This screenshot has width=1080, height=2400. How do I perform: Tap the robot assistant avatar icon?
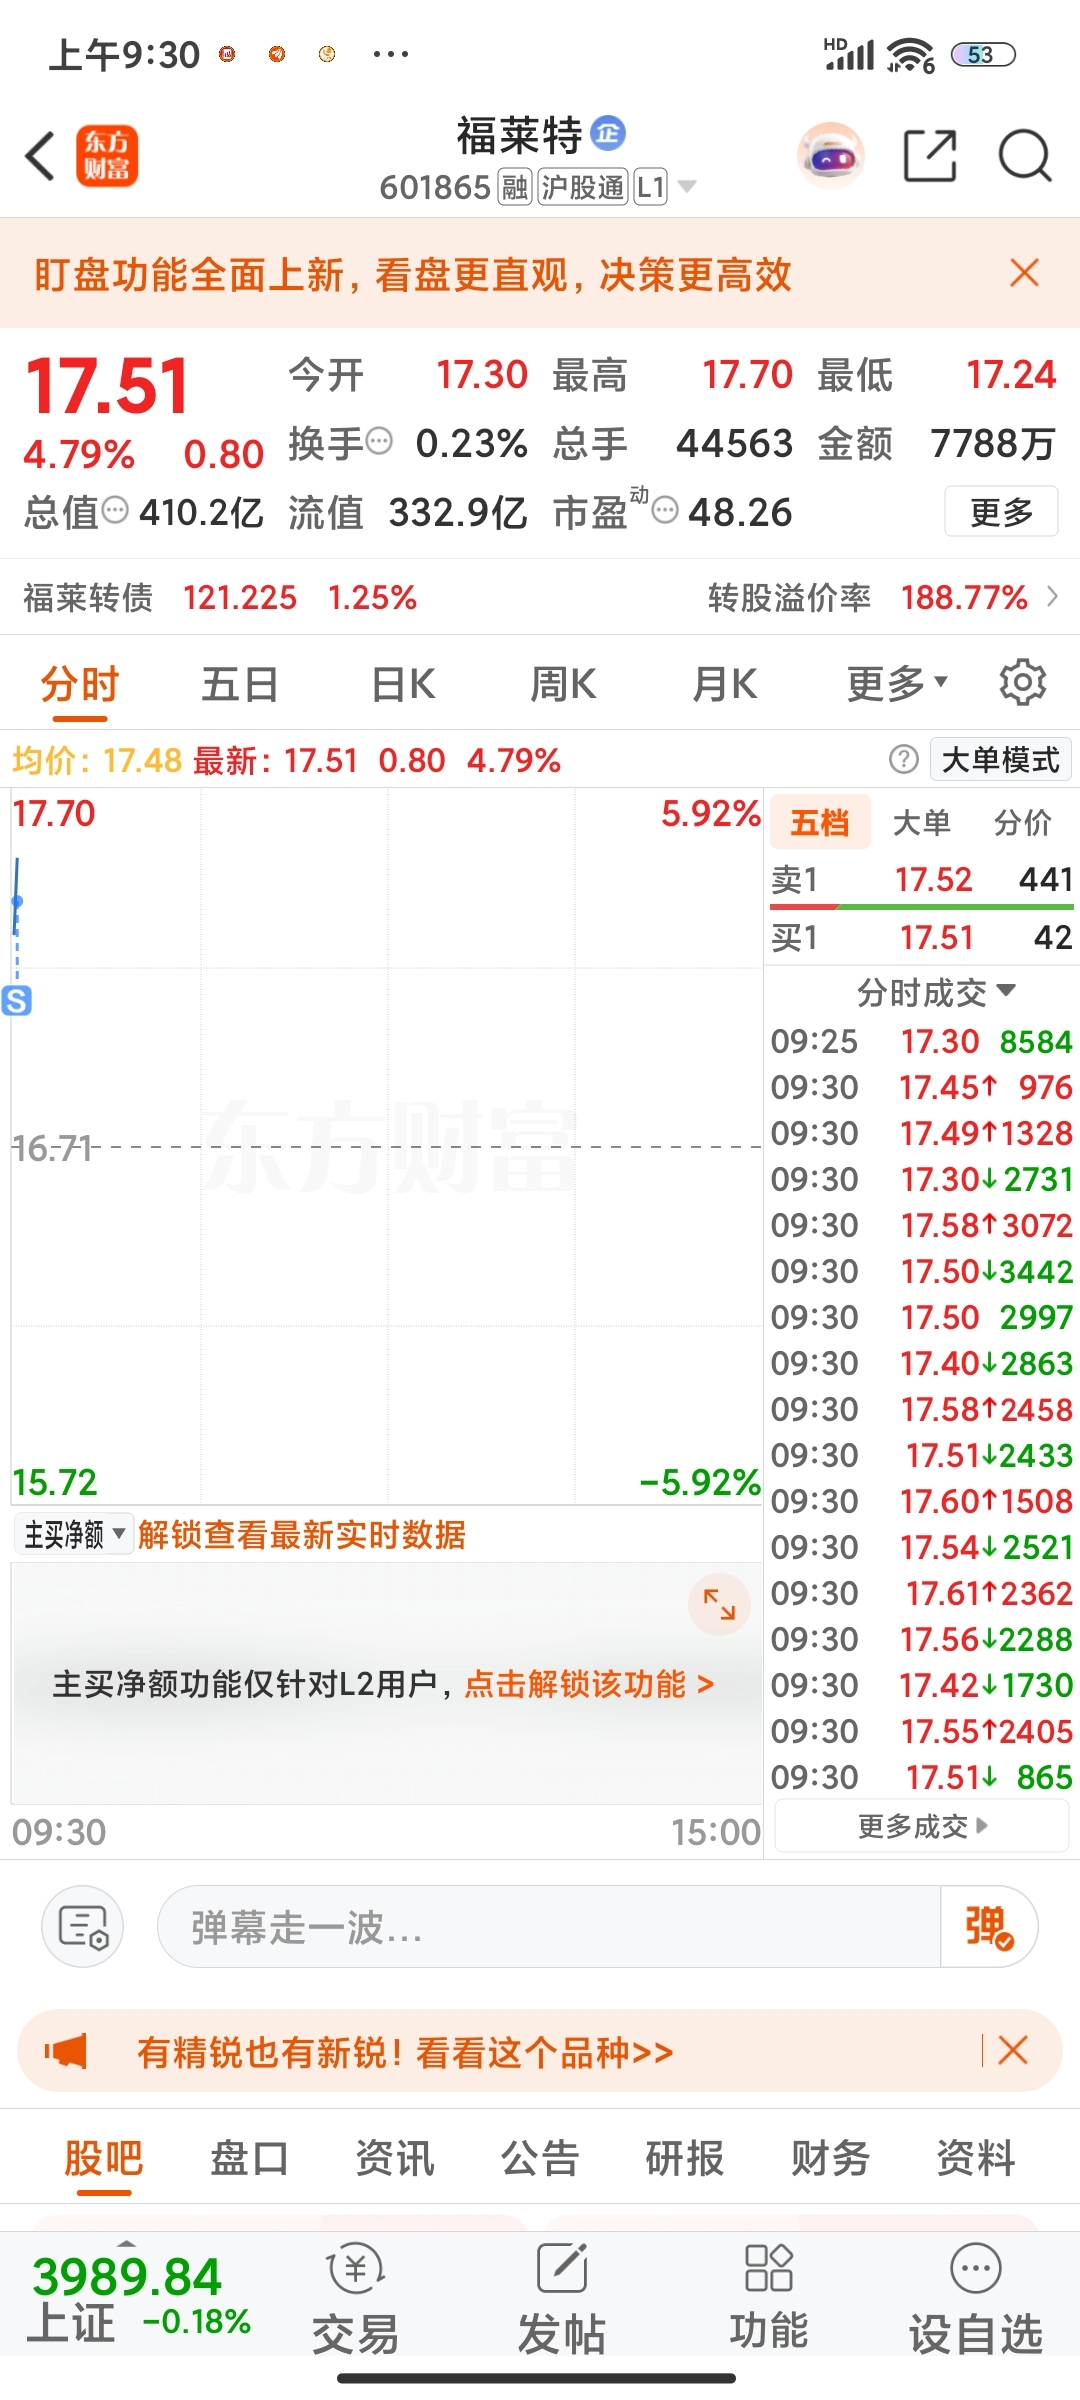[831, 156]
